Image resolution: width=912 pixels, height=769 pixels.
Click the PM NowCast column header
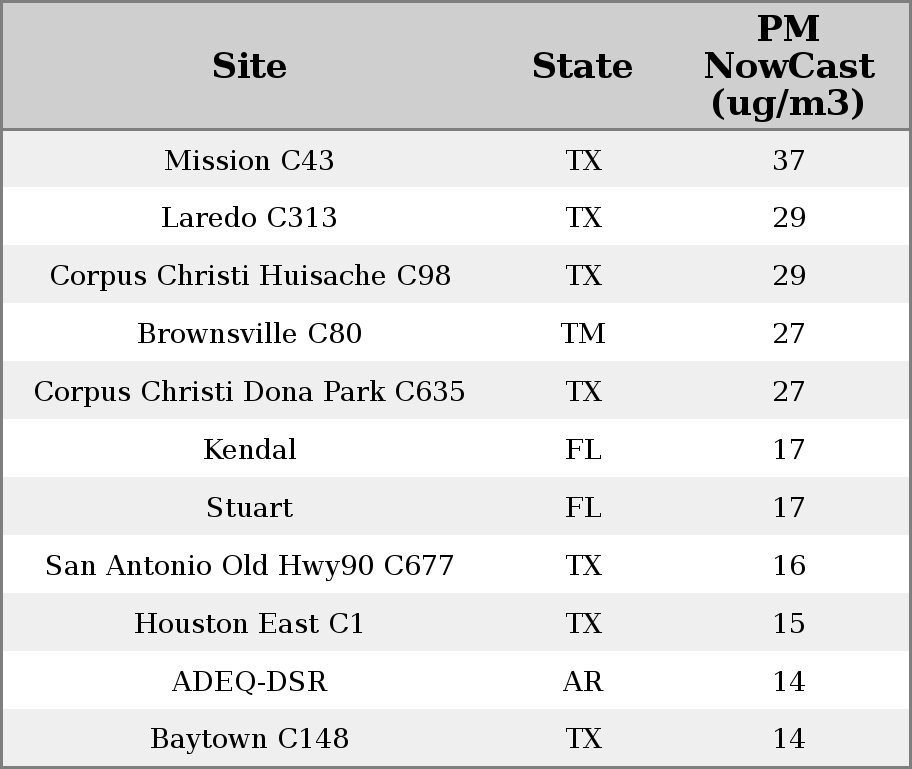788,66
